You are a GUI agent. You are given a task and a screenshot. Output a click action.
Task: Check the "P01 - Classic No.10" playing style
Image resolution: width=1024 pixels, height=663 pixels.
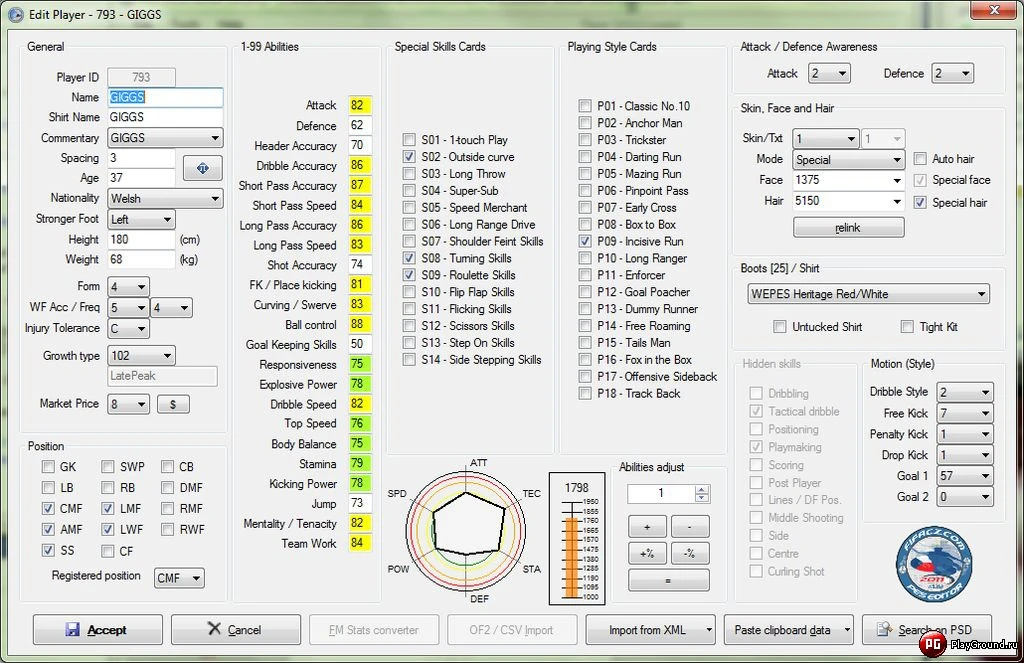[585, 104]
